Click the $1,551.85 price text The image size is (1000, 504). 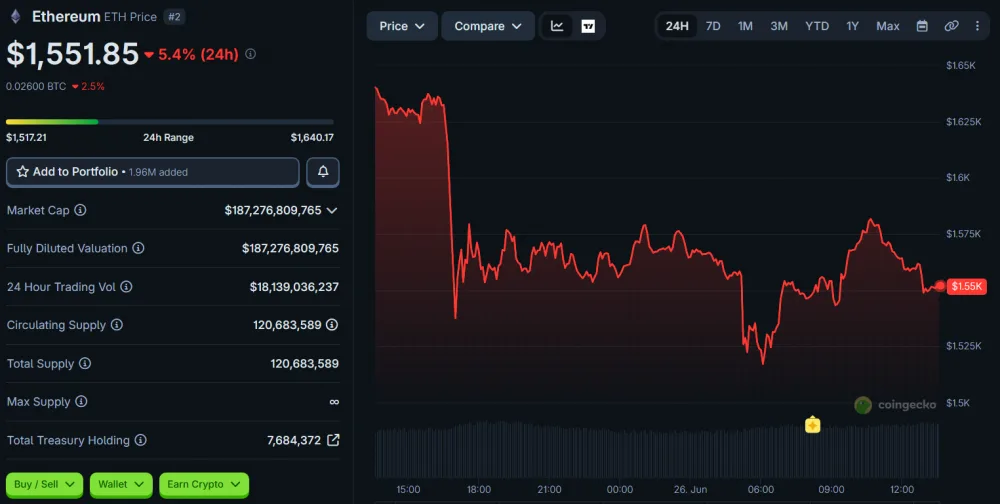coord(72,54)
